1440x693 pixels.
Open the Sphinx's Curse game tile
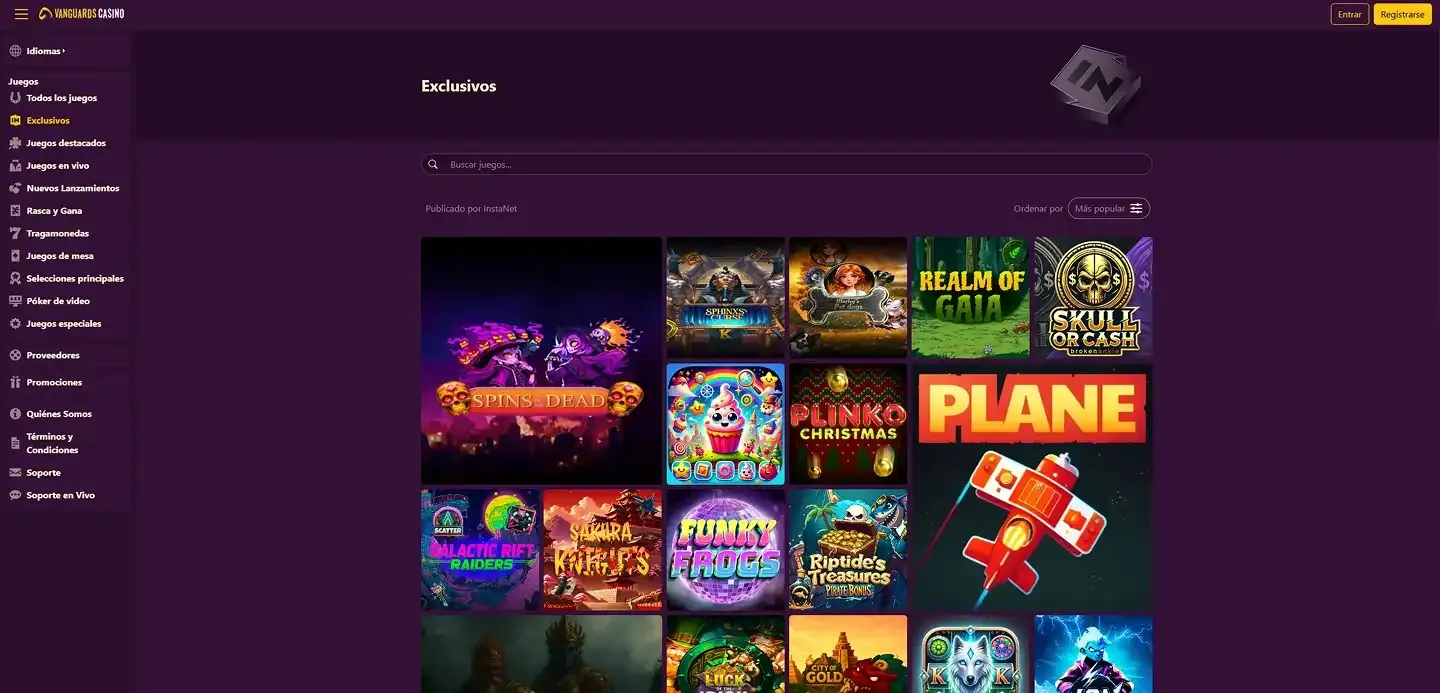pyautogui.click(x=725, y=297)
